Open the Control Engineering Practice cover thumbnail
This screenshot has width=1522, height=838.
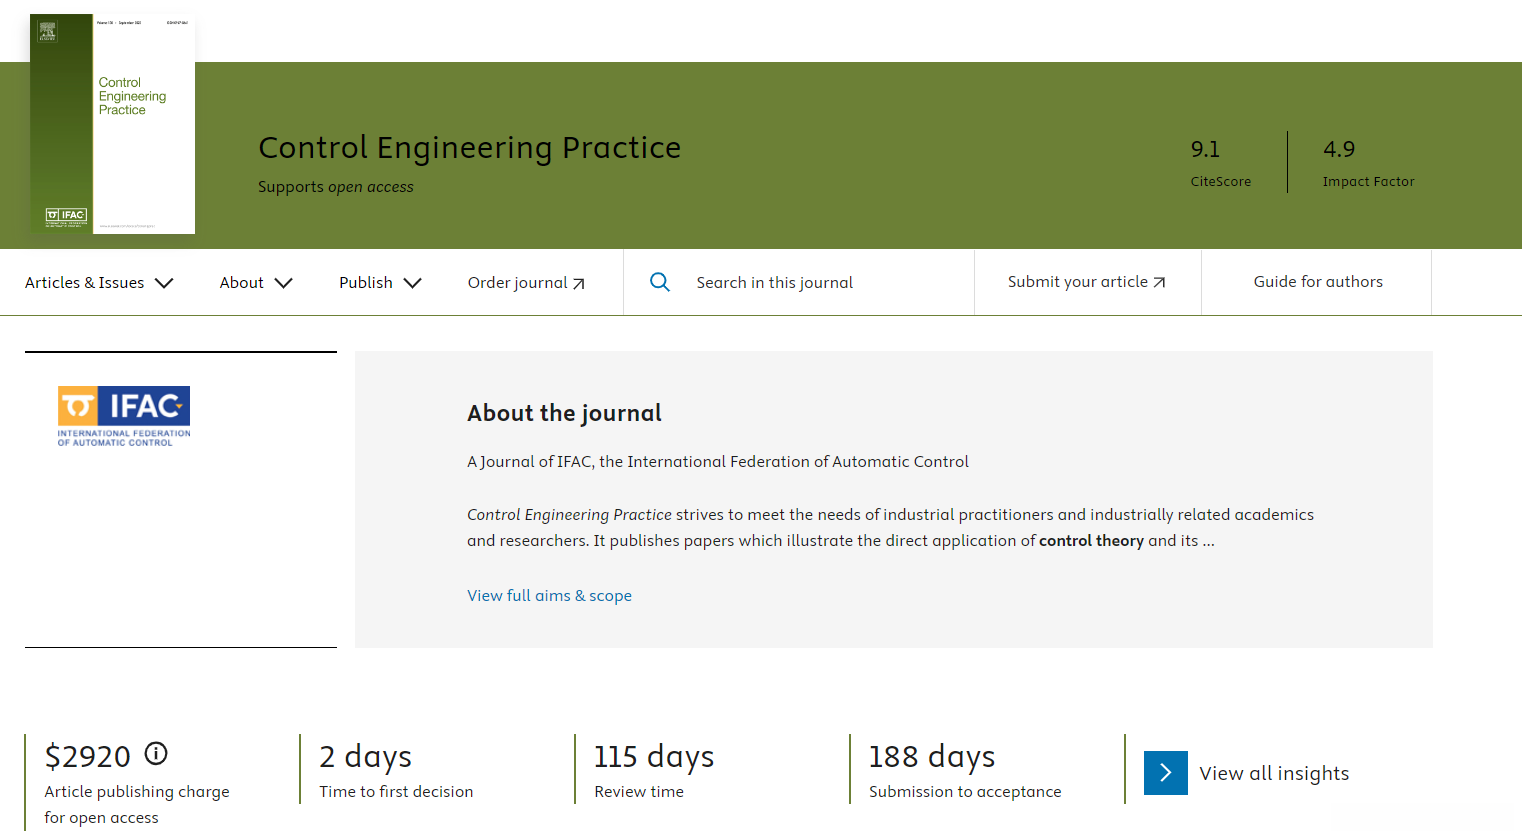pos(113,124)
